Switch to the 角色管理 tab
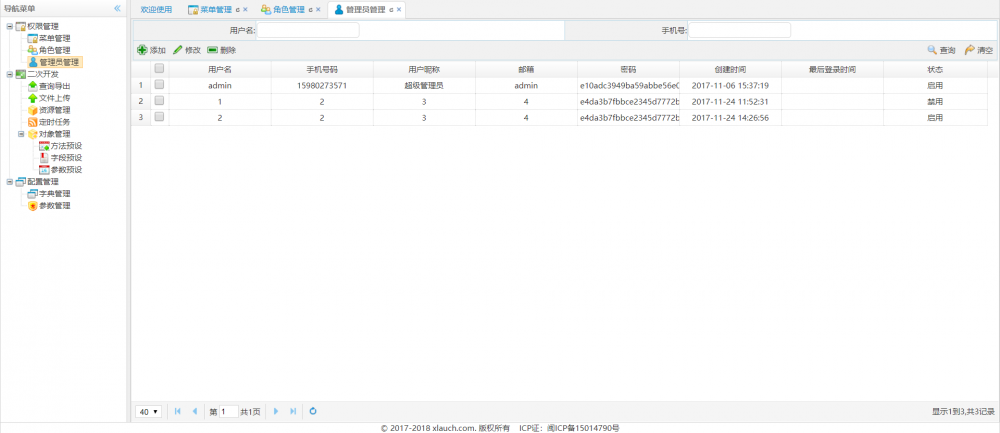1000x433 pixels. tap(288, 10)
